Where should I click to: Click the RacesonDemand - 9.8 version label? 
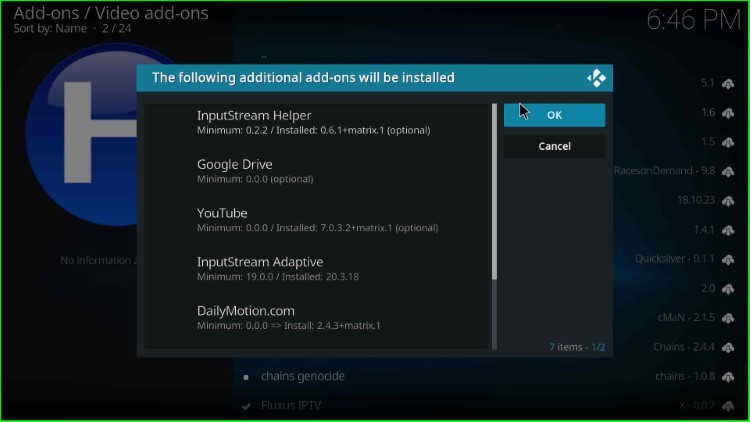665,171
